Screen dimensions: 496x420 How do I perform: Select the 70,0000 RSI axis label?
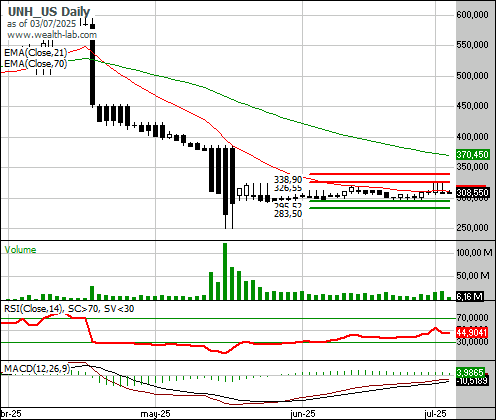point(472,317)
